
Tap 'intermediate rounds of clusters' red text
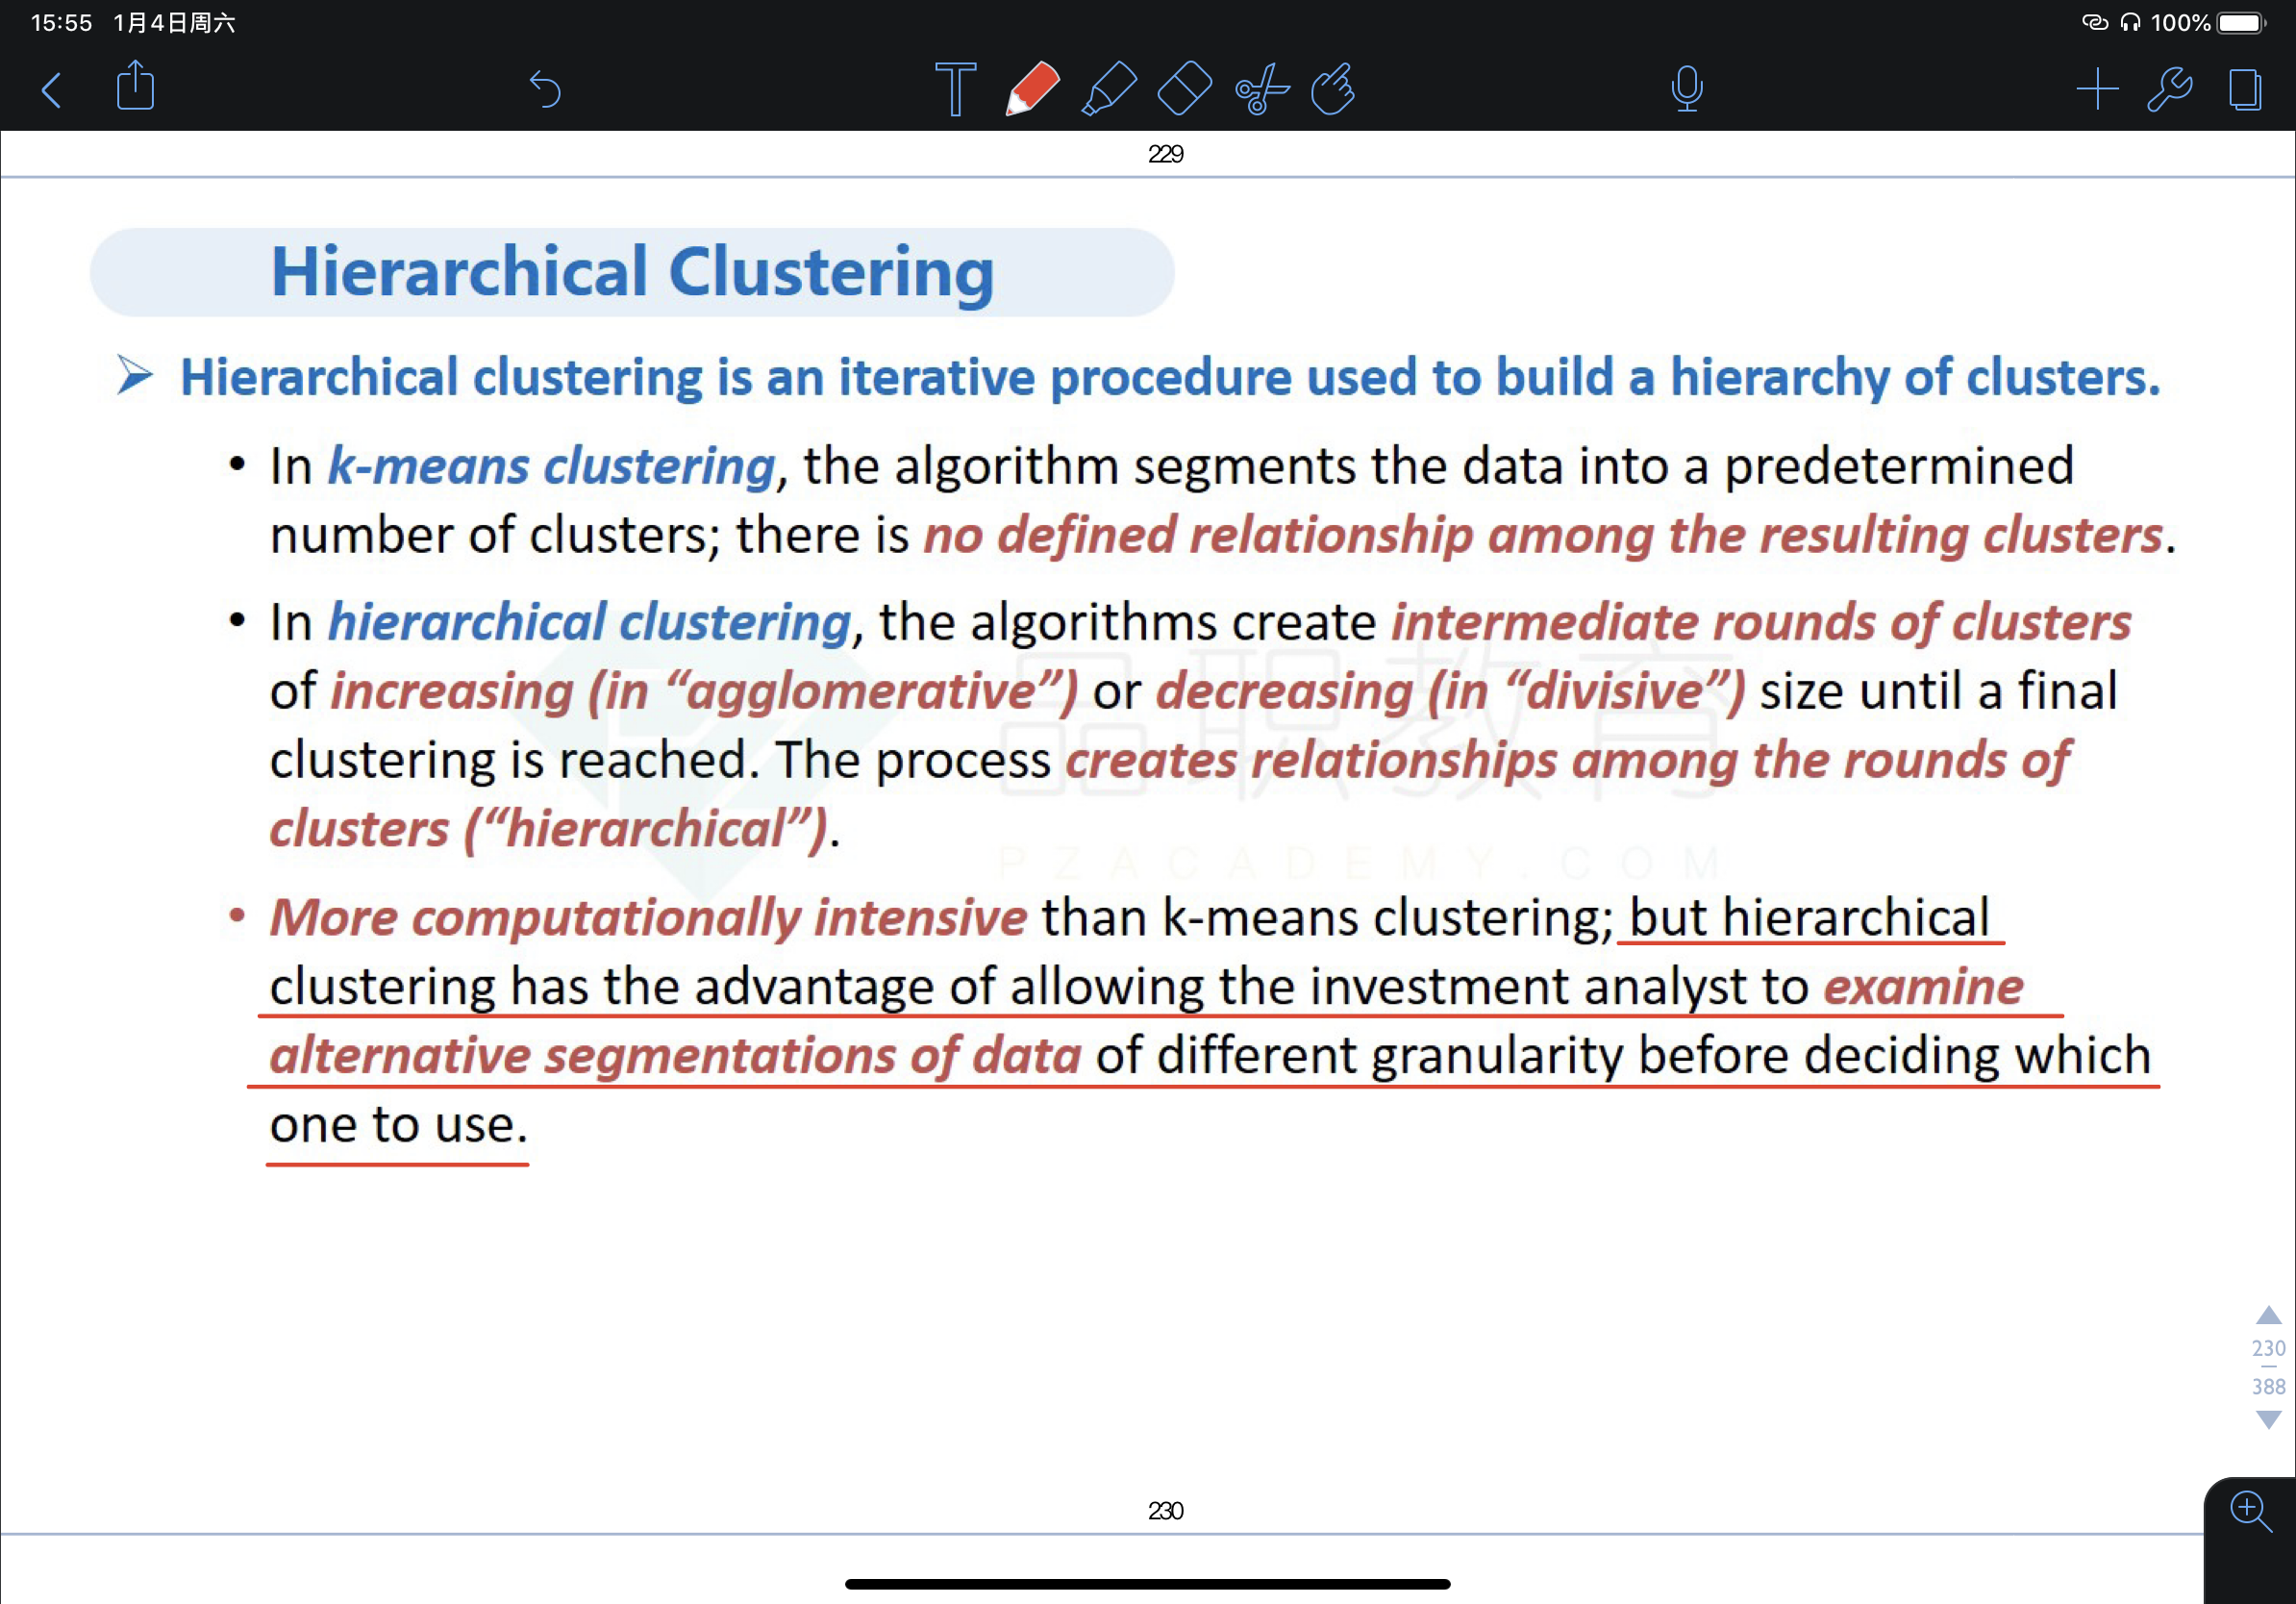pyautogui.click(x=1761, y=622)
